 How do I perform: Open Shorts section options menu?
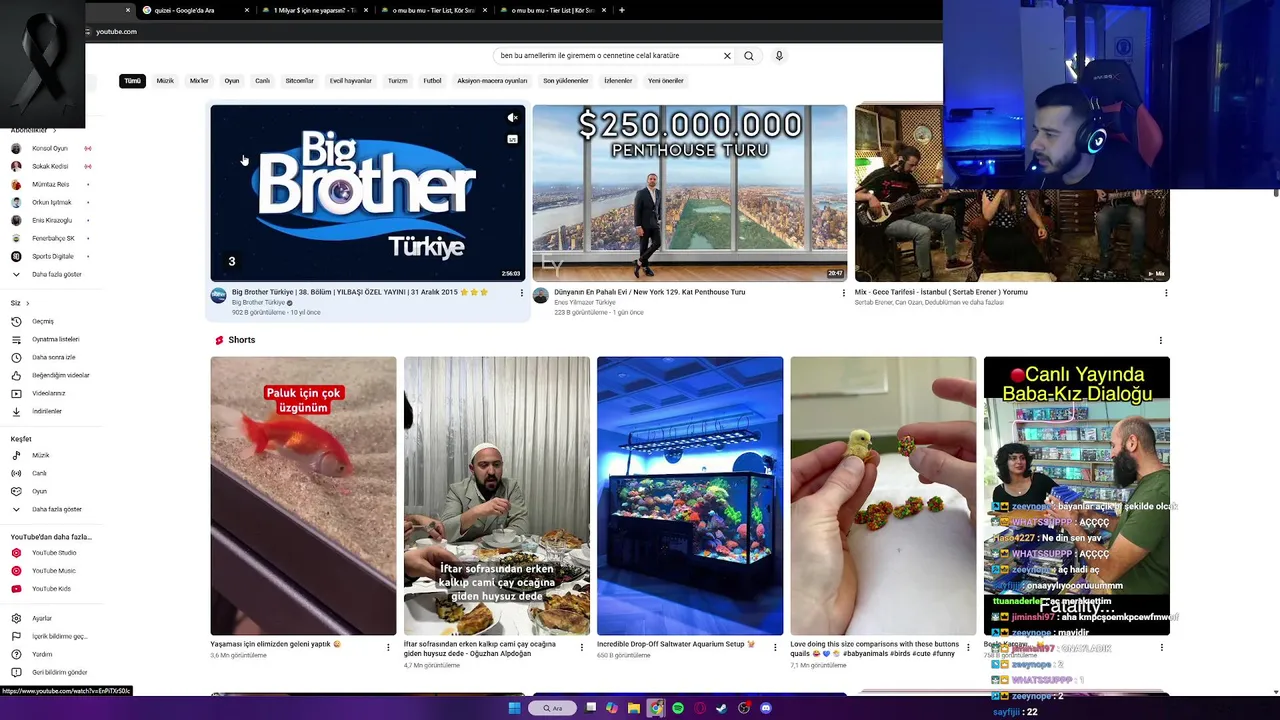1160,341
